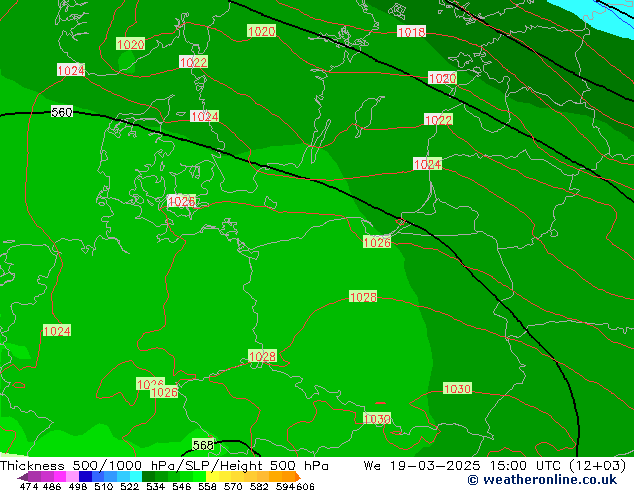
Task: Click the bright magenta swatch above 486
Action: 59,476
